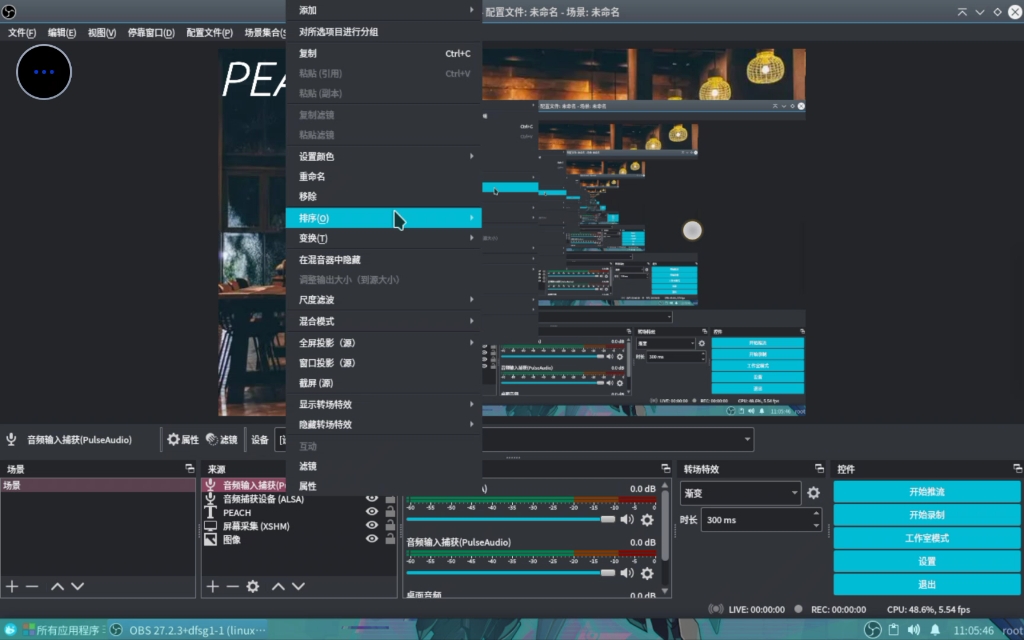Hide the PEACH text source with eye toggle
The height and width of the screenshot is (640, 1024).
pyautogui.click(x=372, y=512)
